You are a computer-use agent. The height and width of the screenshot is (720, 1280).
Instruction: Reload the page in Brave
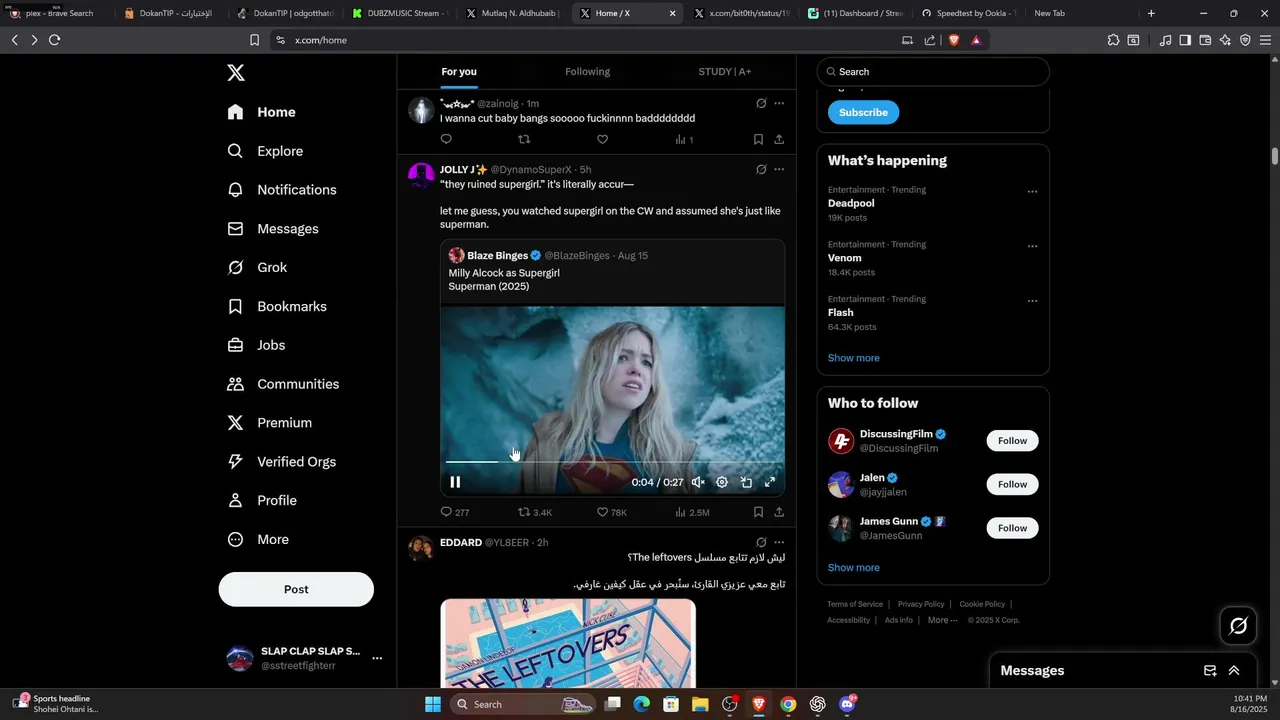[54, 40]
